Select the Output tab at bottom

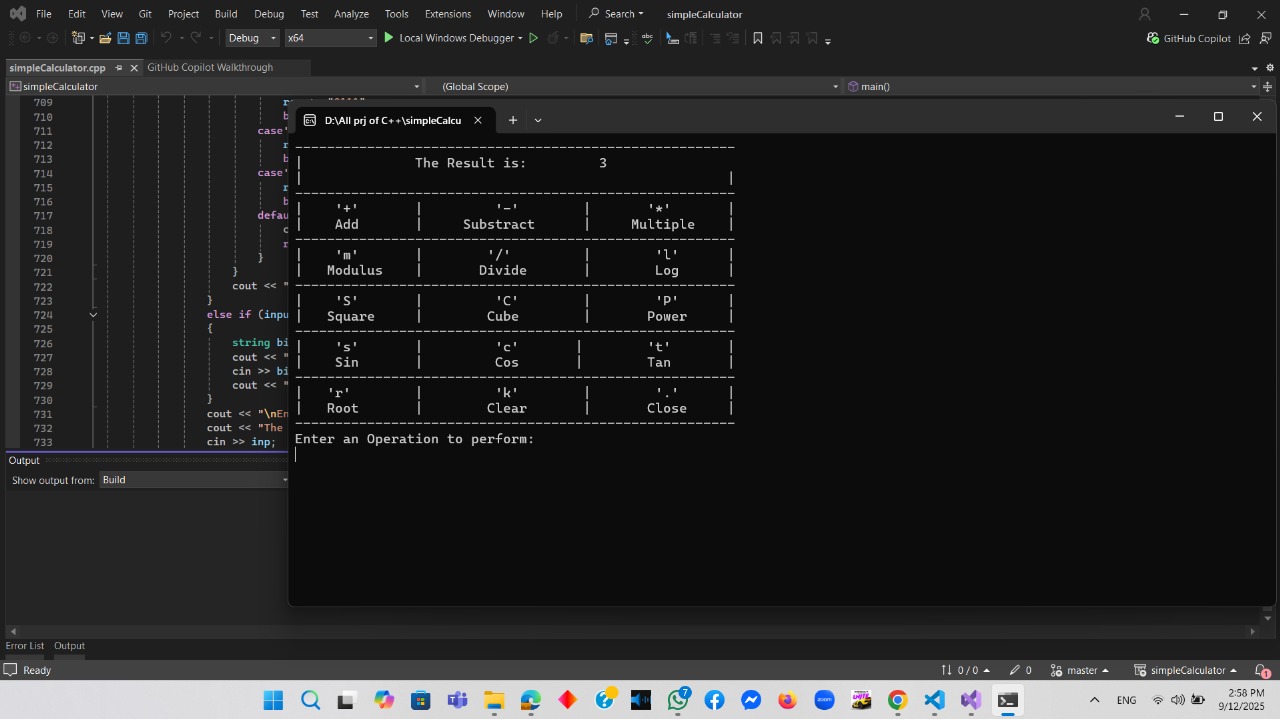(x=69, y=646)
